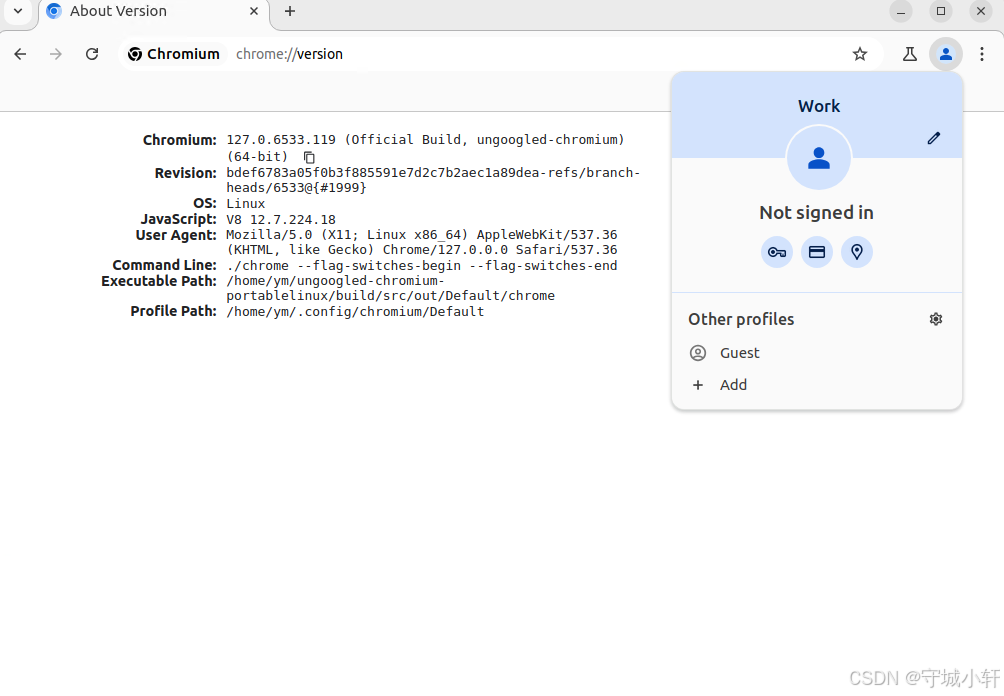The image size is (1004, 696).
Task: Reload the chrome://version page
Action: 92,54
